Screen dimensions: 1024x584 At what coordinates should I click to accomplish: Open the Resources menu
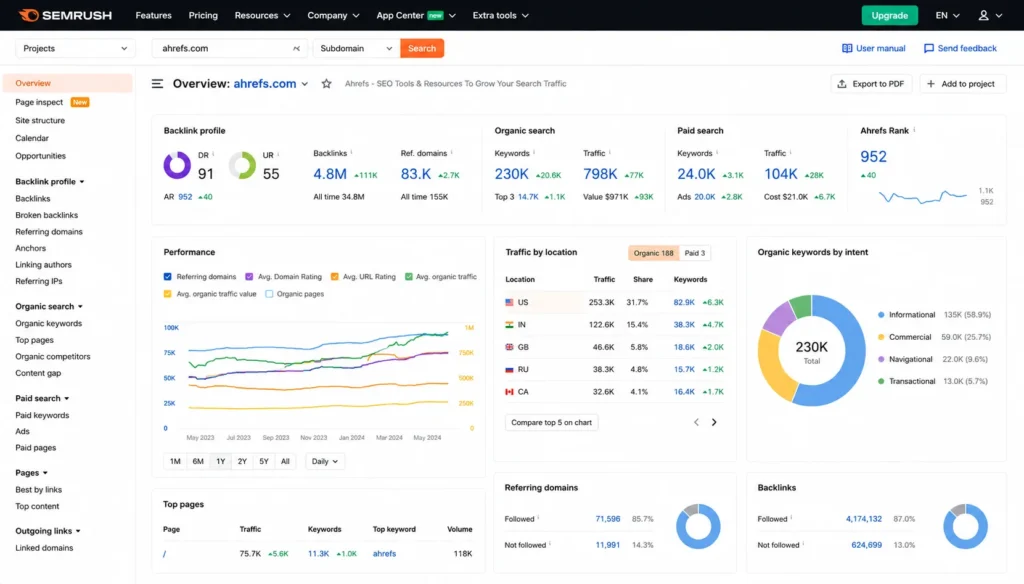pos(262,15)
